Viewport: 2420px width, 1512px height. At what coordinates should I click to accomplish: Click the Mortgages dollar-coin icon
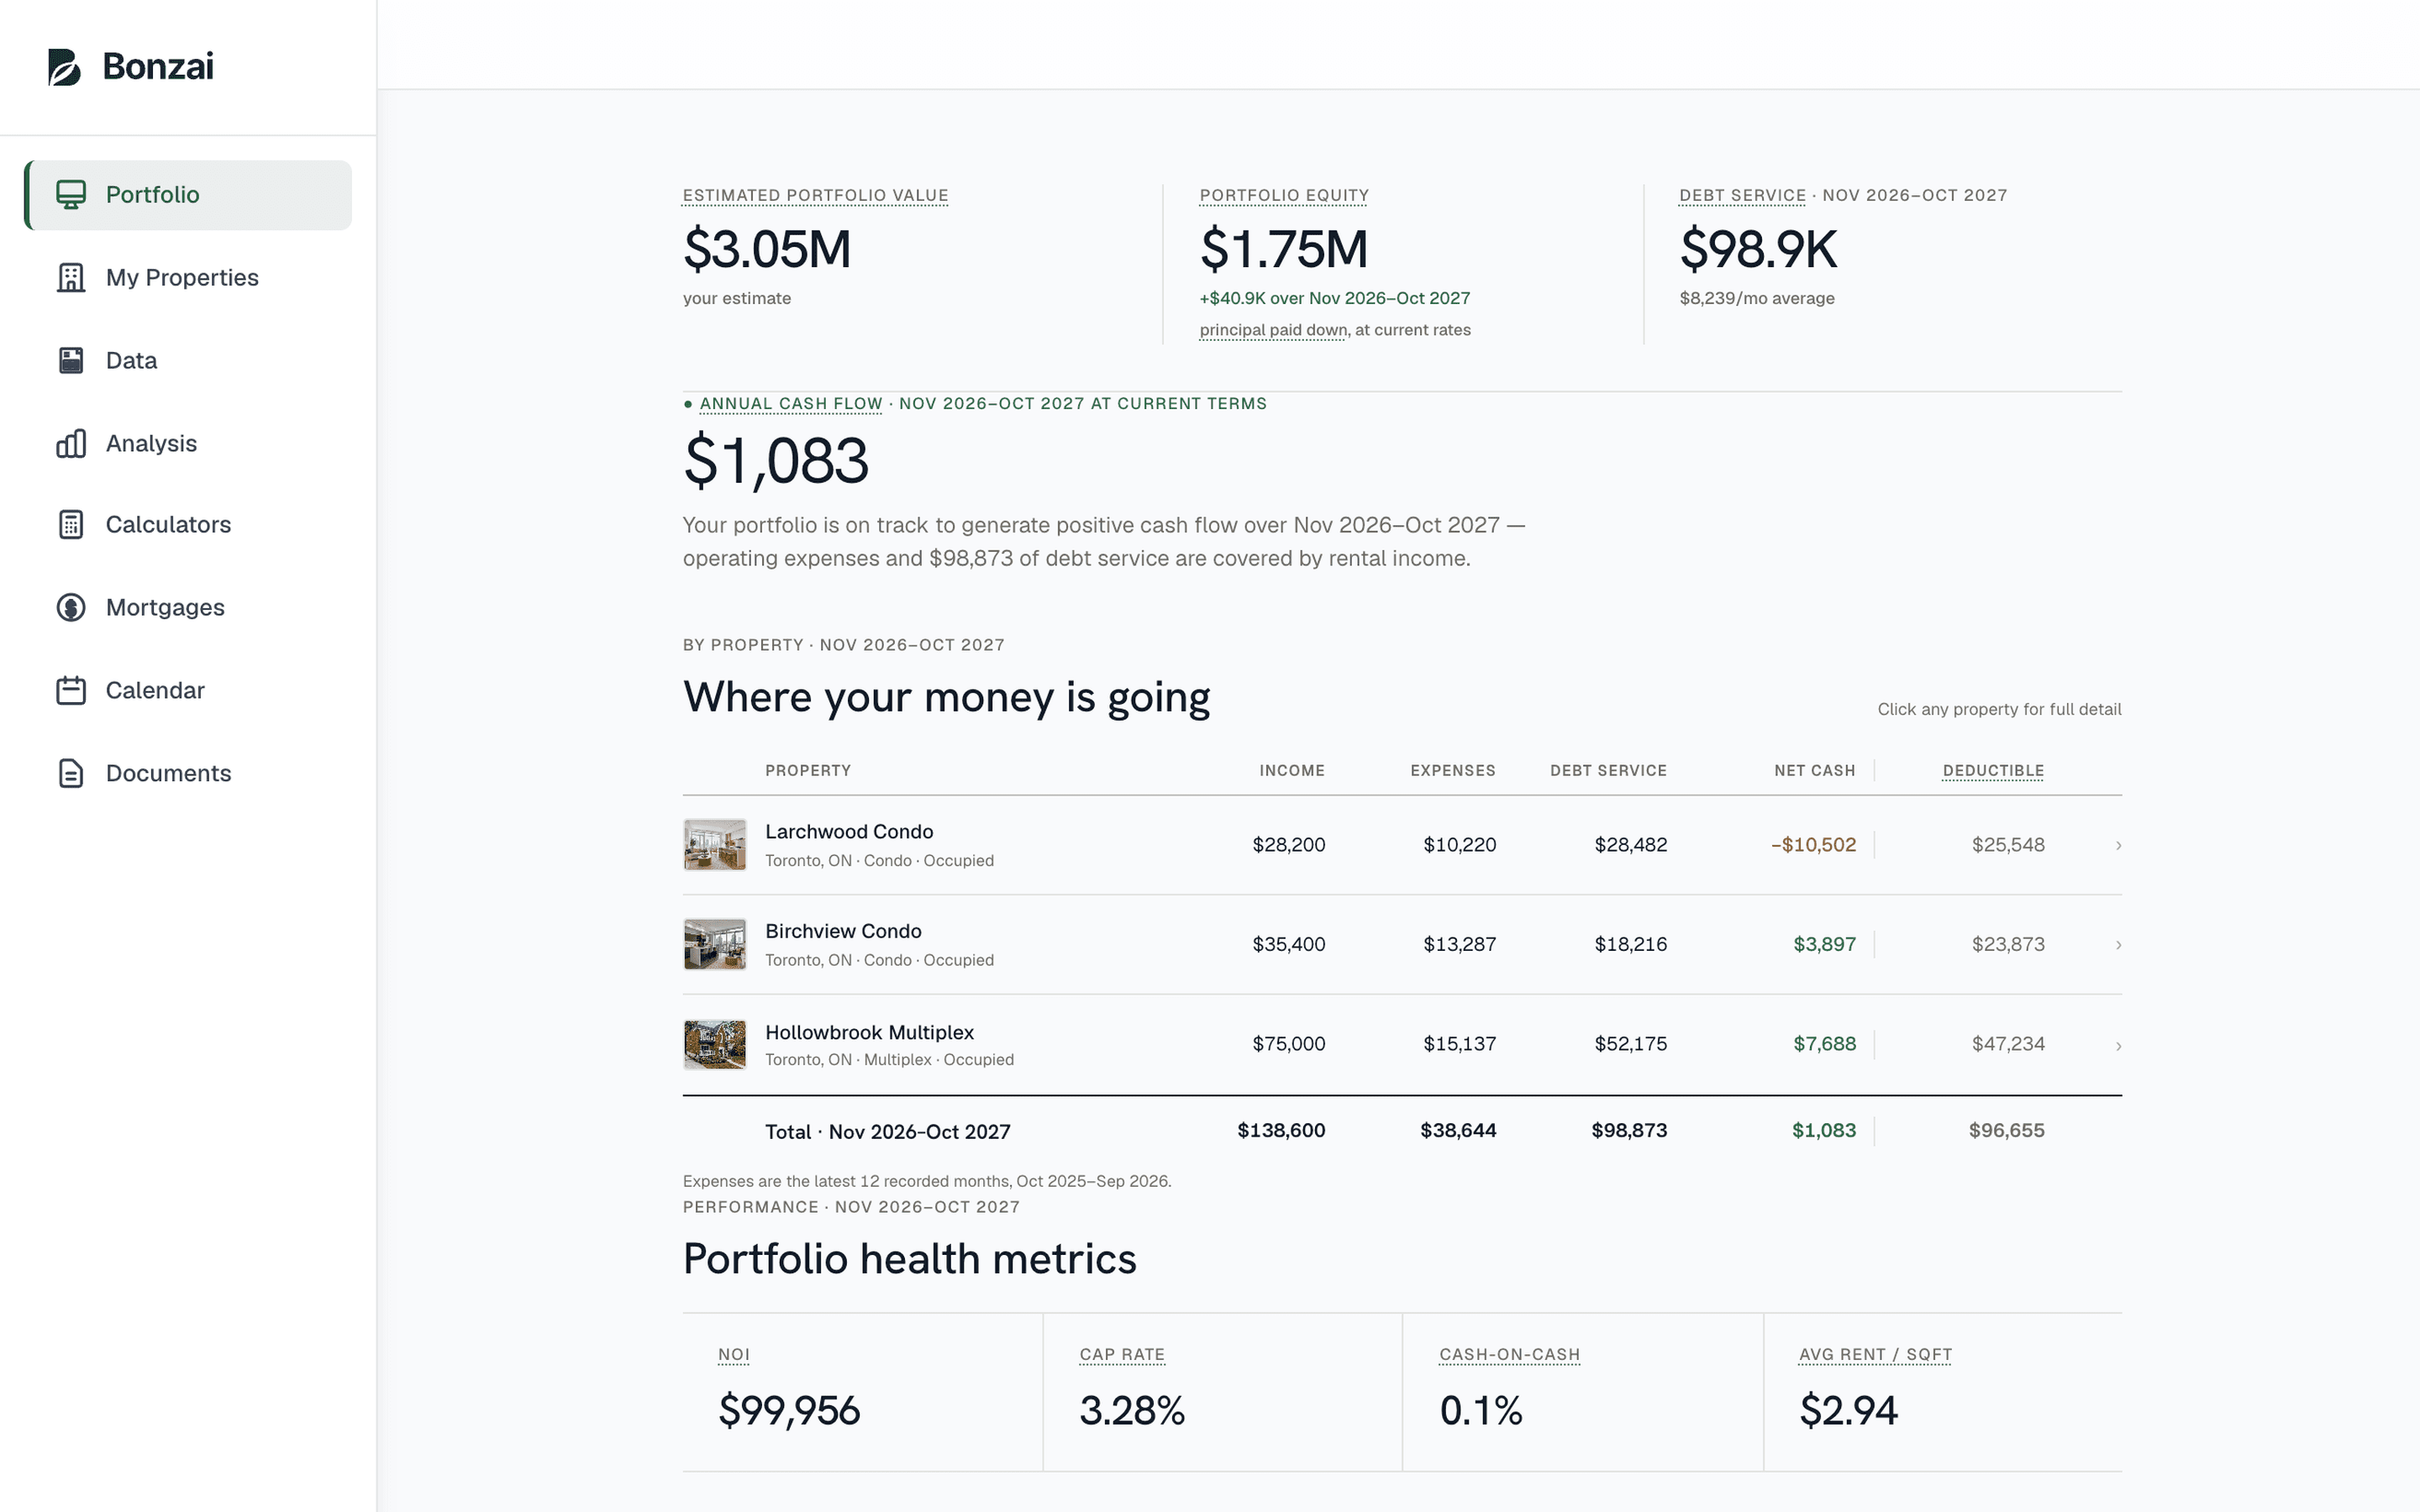coord(71,607)
